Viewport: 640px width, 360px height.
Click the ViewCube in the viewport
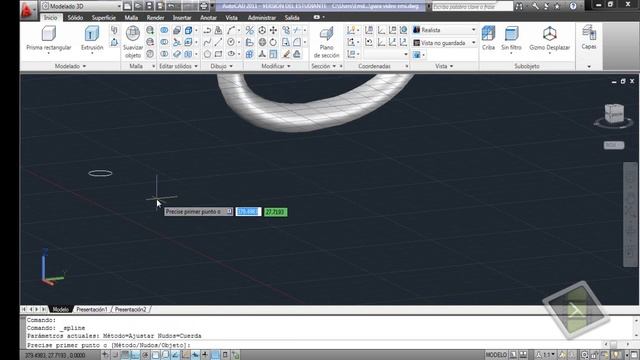[x=613, y=114]
